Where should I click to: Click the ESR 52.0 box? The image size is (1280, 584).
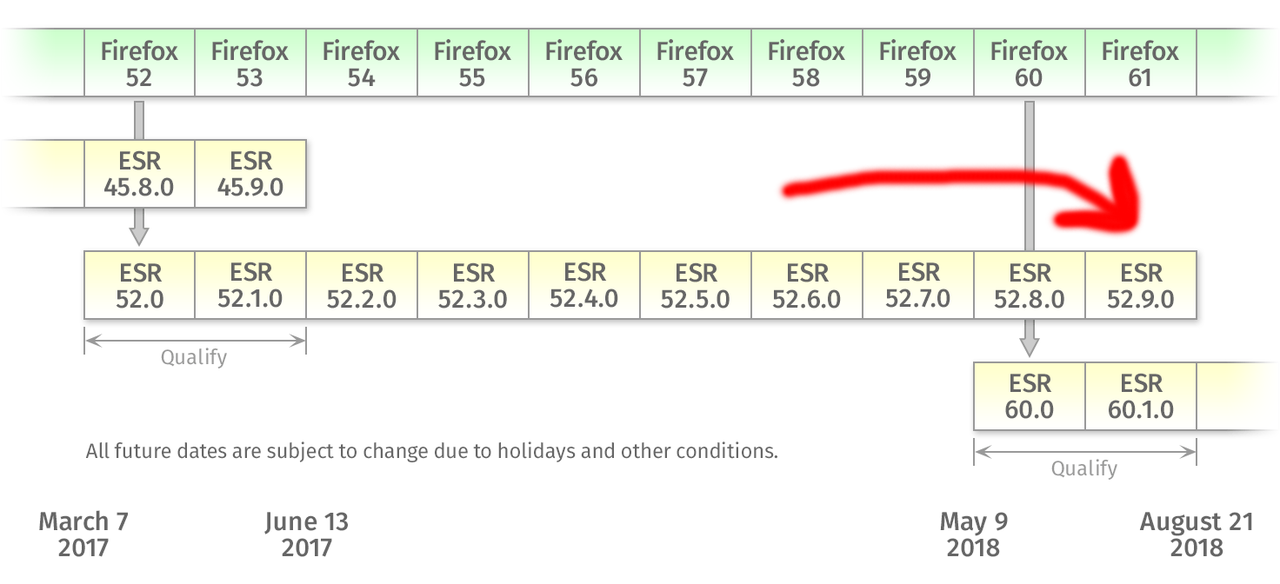click(139, 285)
